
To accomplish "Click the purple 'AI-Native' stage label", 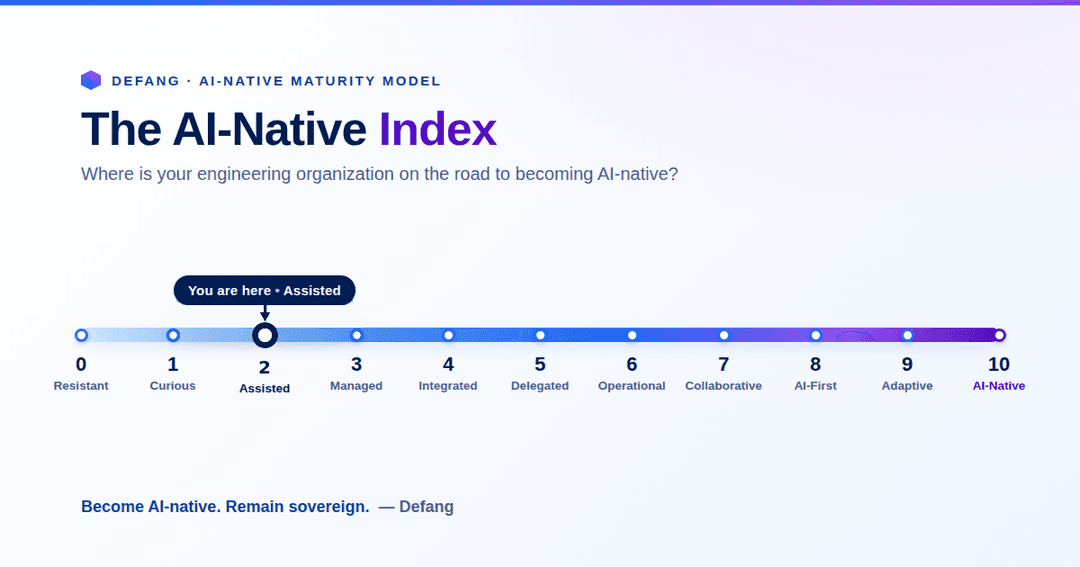I will click(x=999, y=386).
